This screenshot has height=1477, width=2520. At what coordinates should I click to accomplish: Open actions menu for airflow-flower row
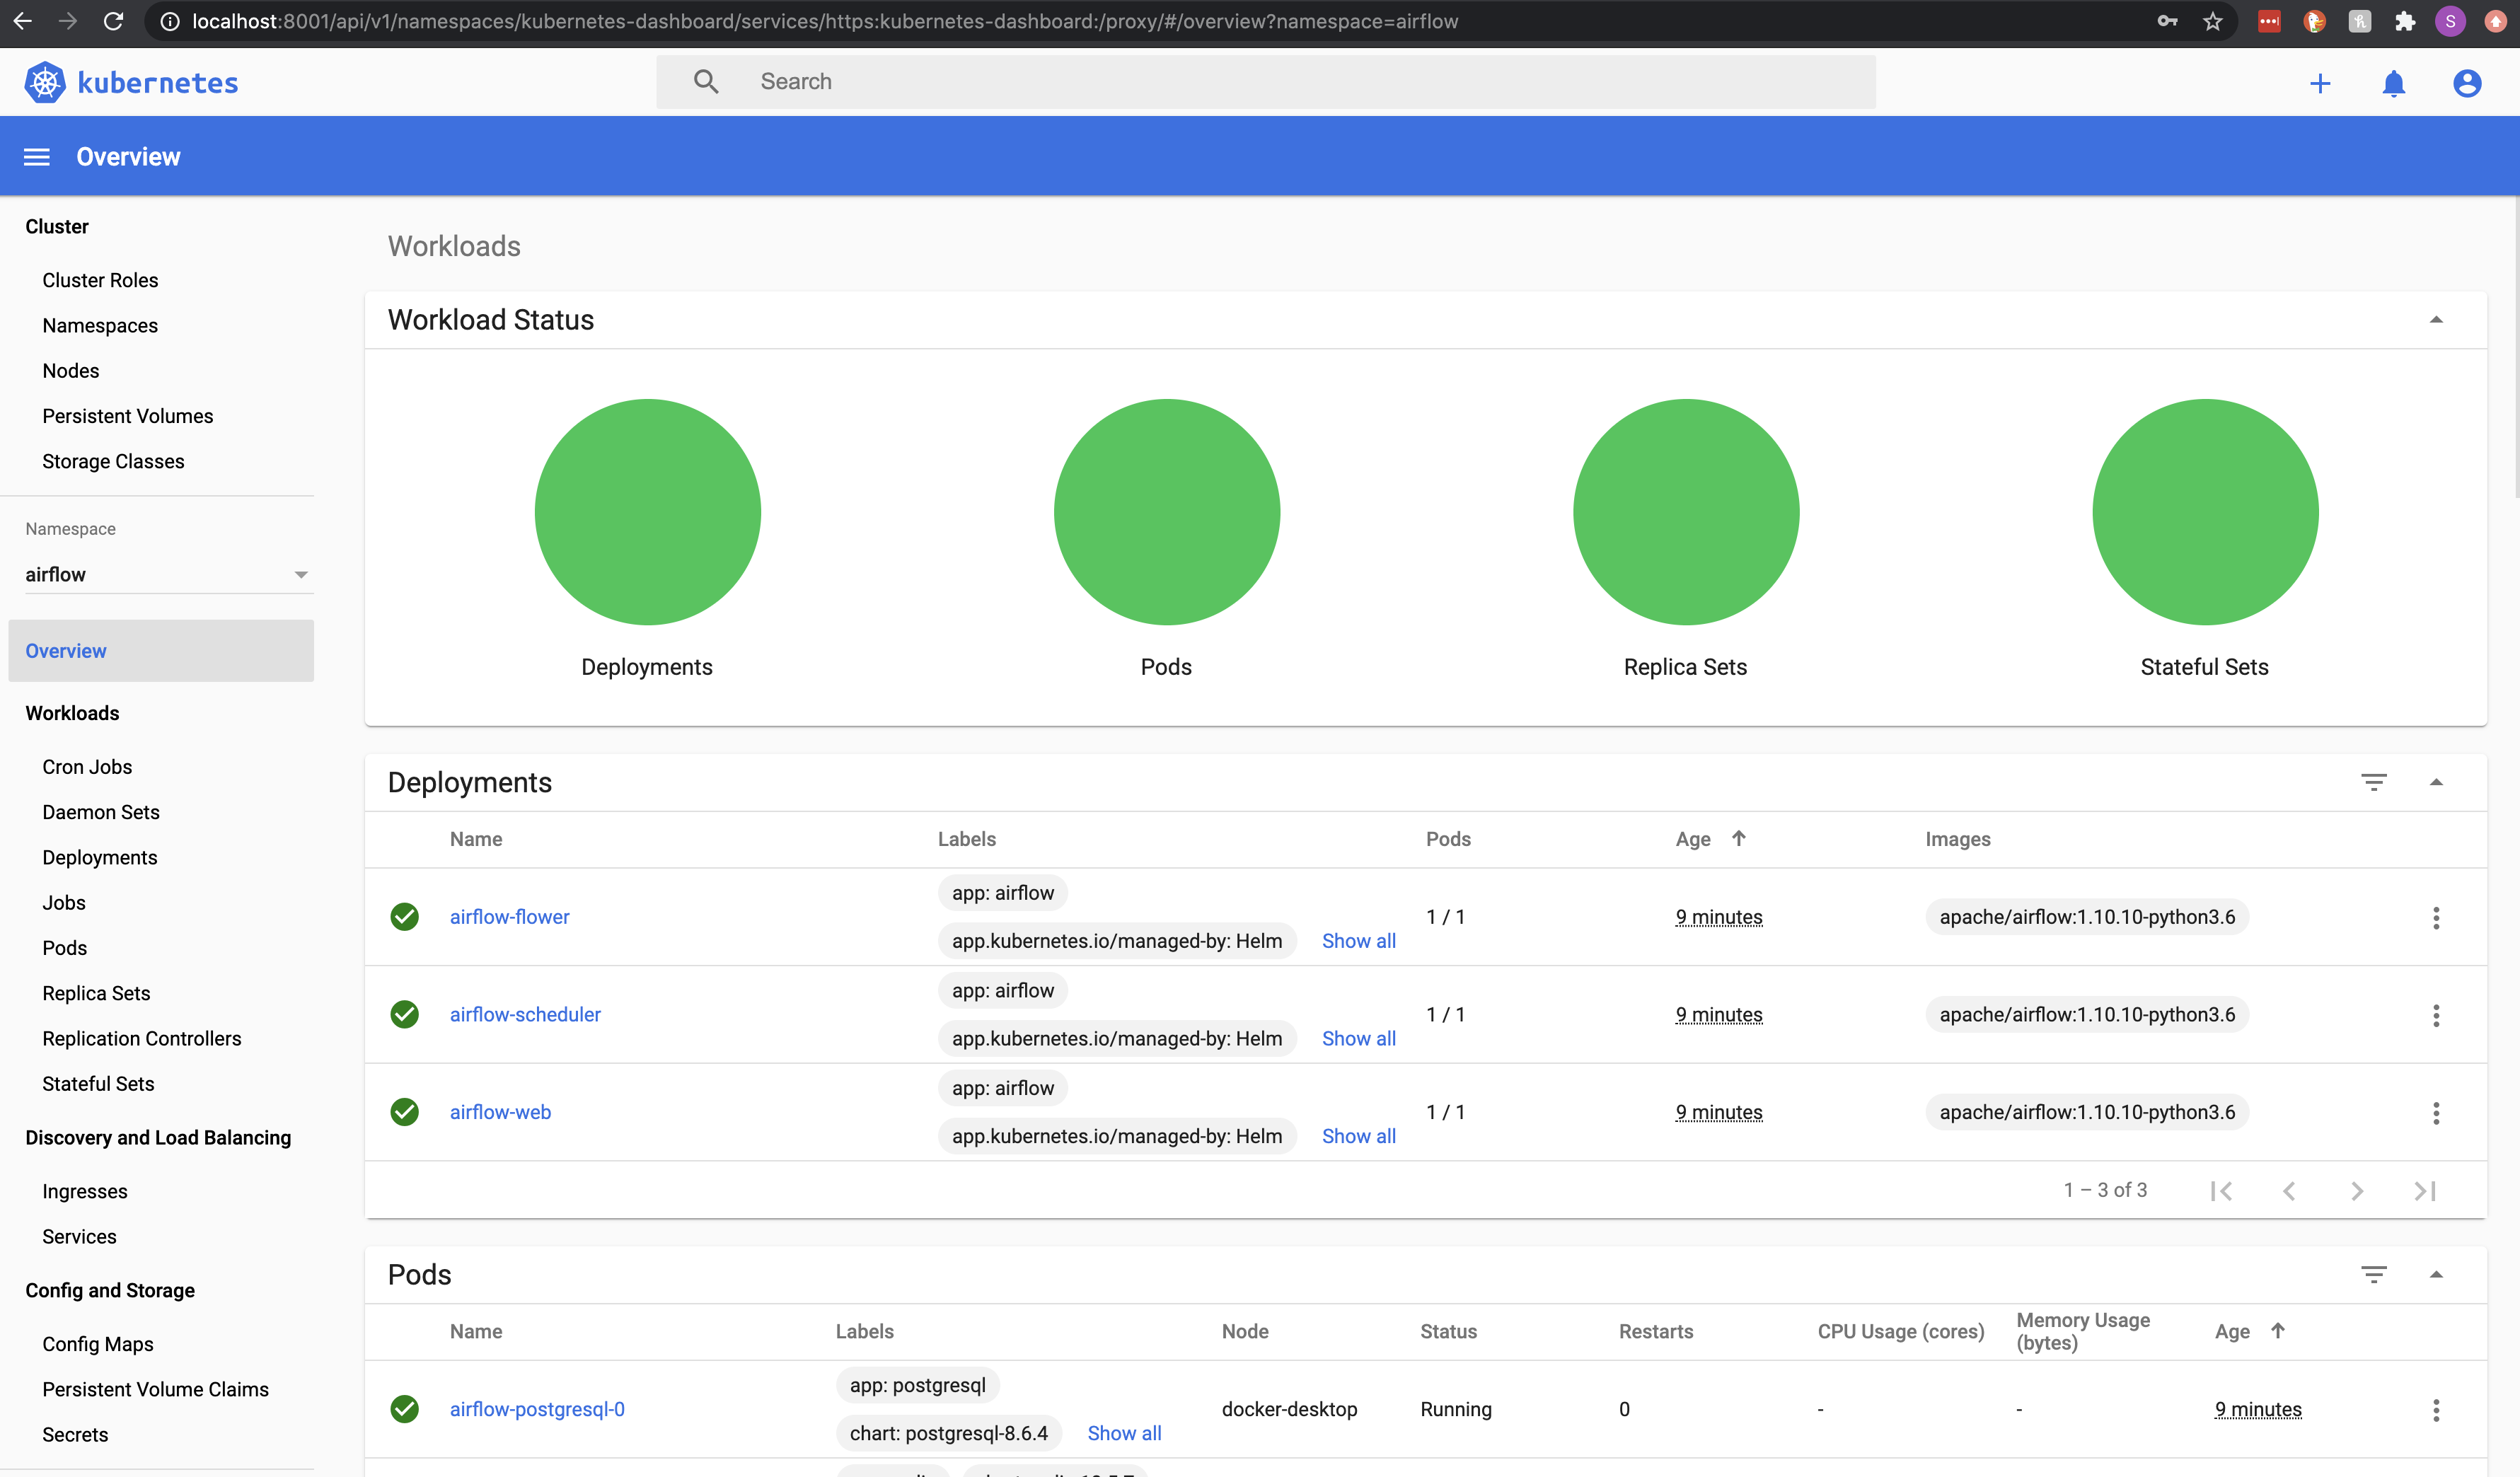[x=2435, y=917]
